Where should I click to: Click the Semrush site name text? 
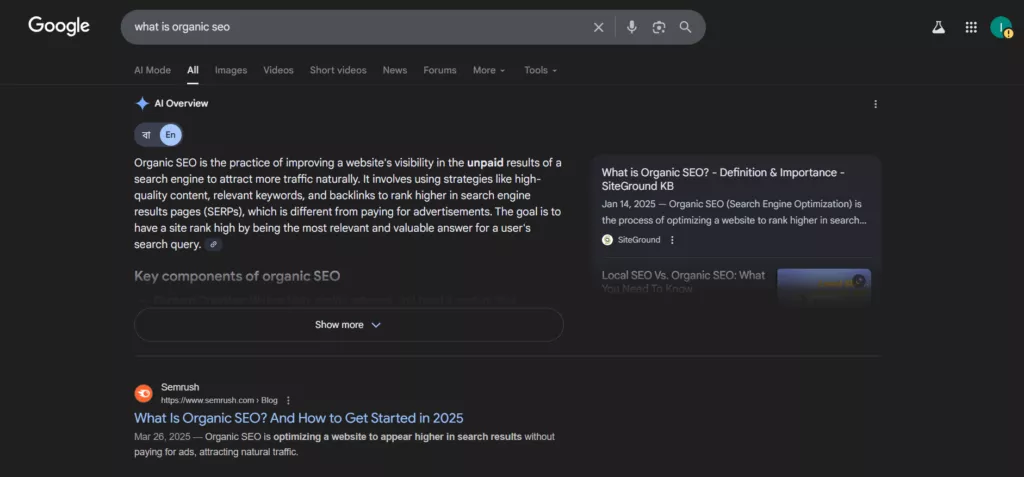click(180, 387)
